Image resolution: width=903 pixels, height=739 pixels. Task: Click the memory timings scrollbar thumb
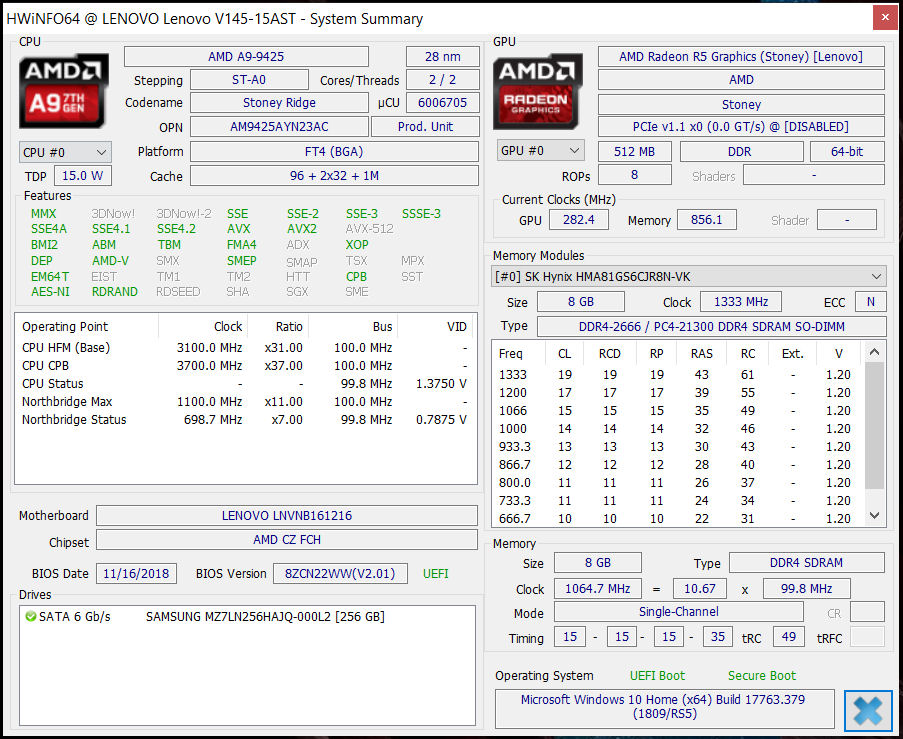point(874,425)
